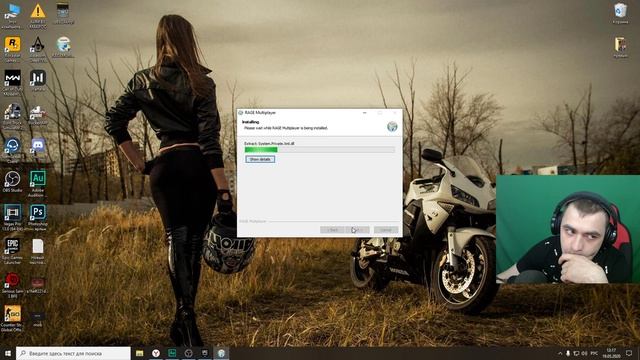Open the desktop shortcut with white bars icon
This screenshot has width=640, height=360.
(38, 81)
